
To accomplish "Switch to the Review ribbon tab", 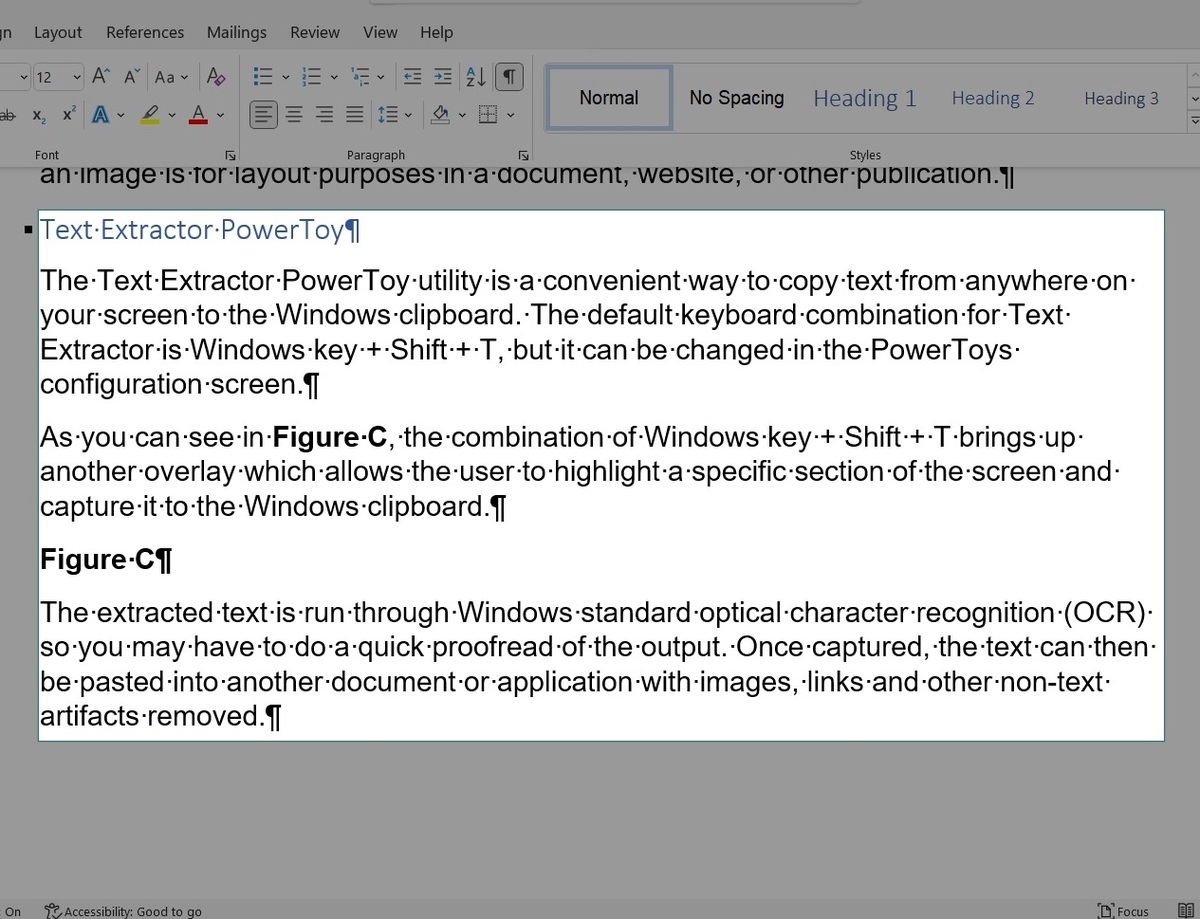I will pyautogui.click(x=314, y=32).
